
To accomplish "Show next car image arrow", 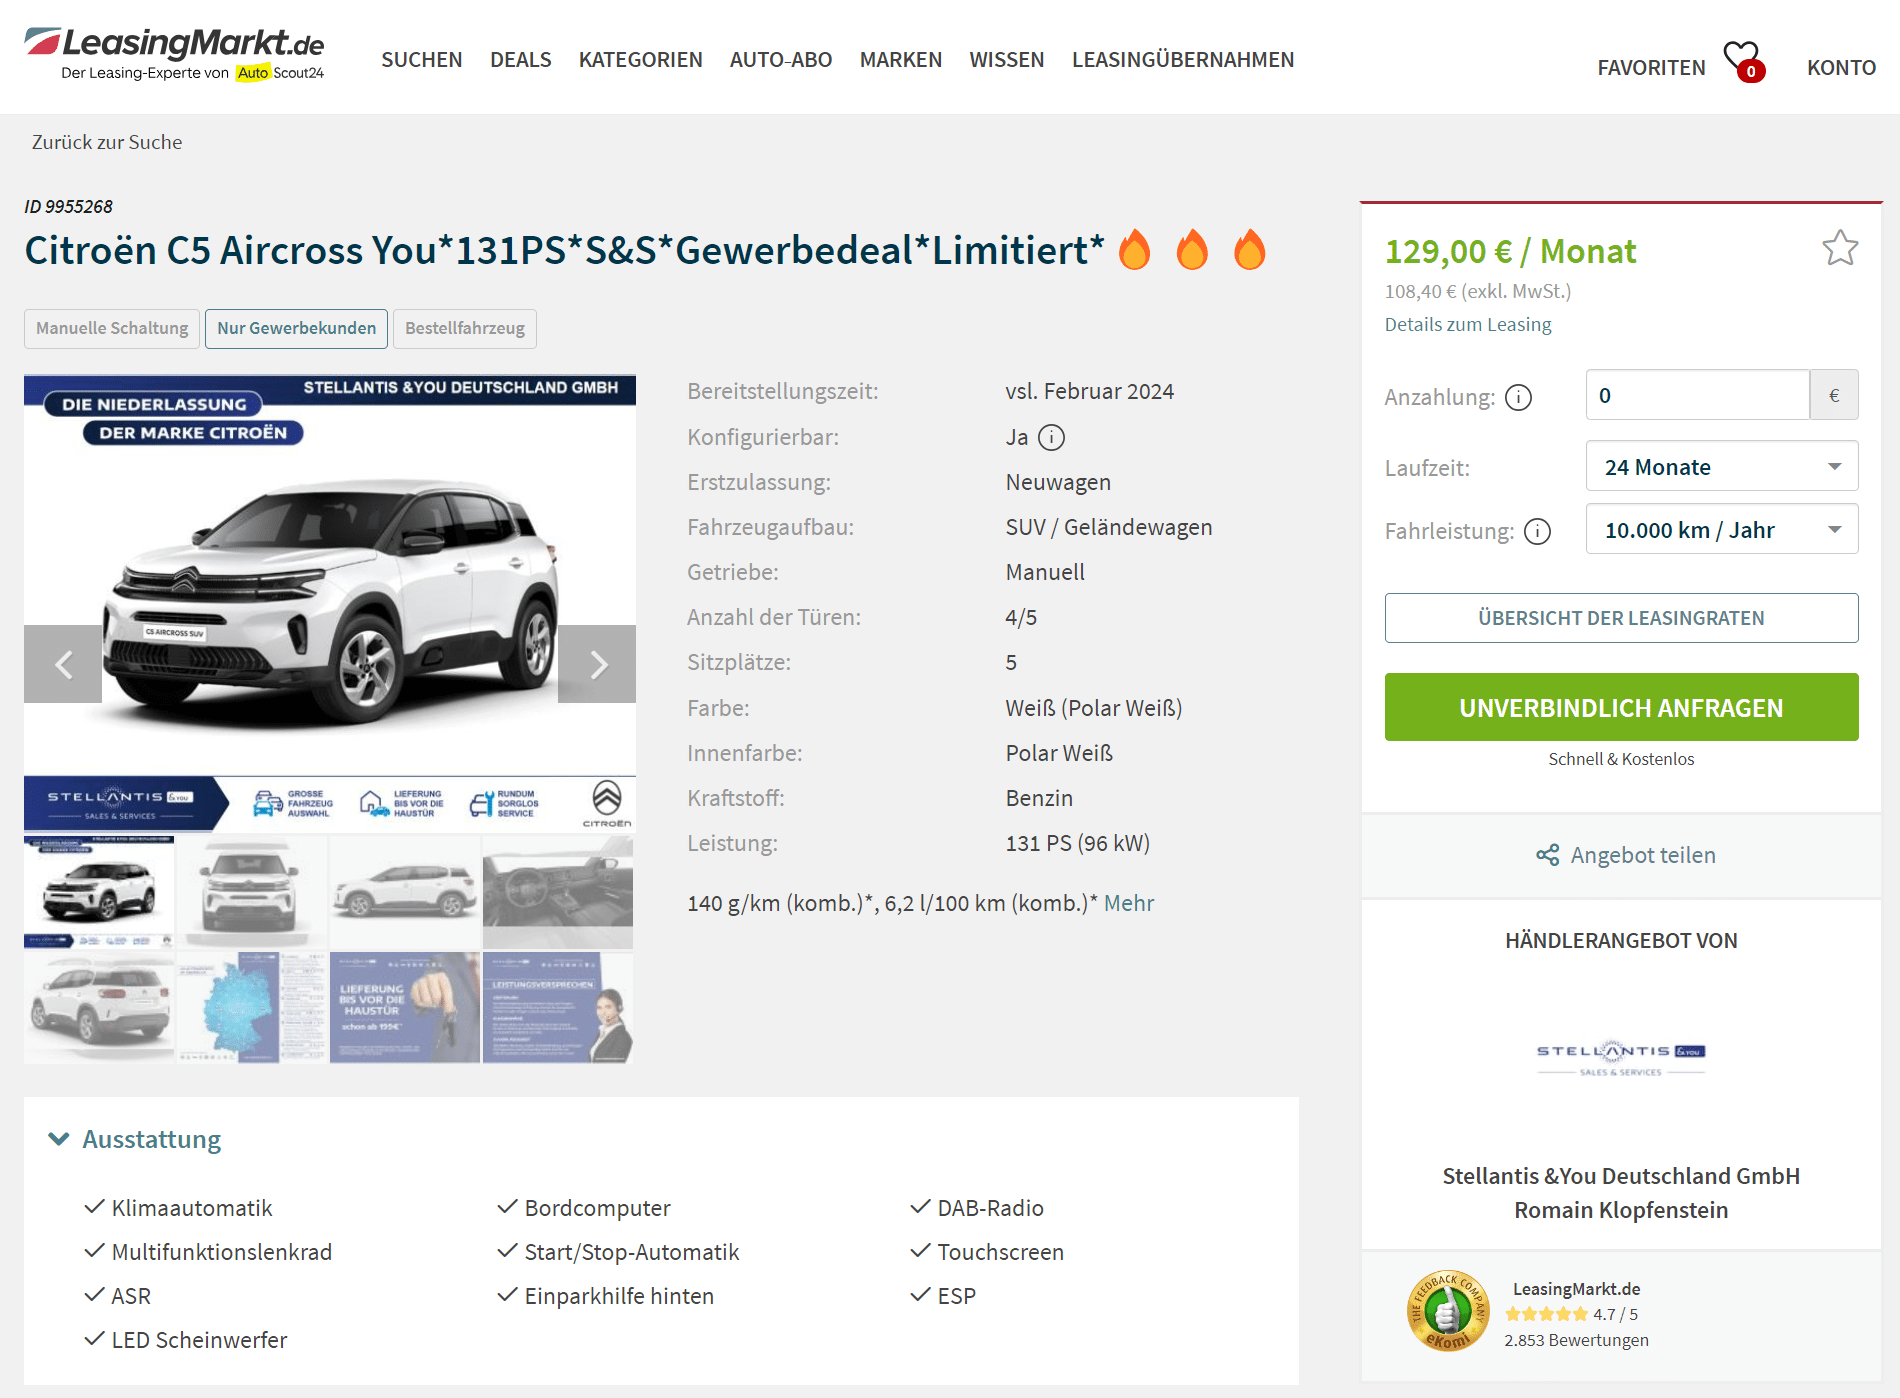I will 597,664.
